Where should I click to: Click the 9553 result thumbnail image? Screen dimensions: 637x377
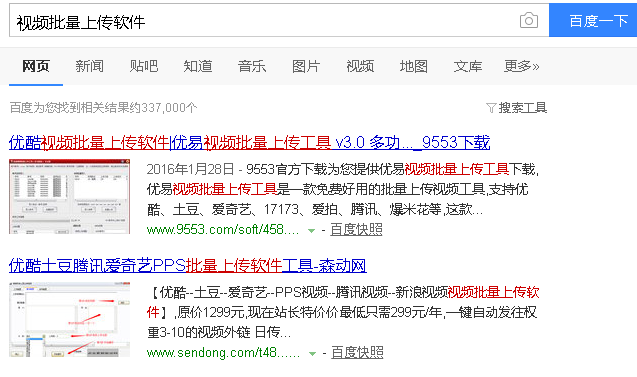tap(69, 197)
